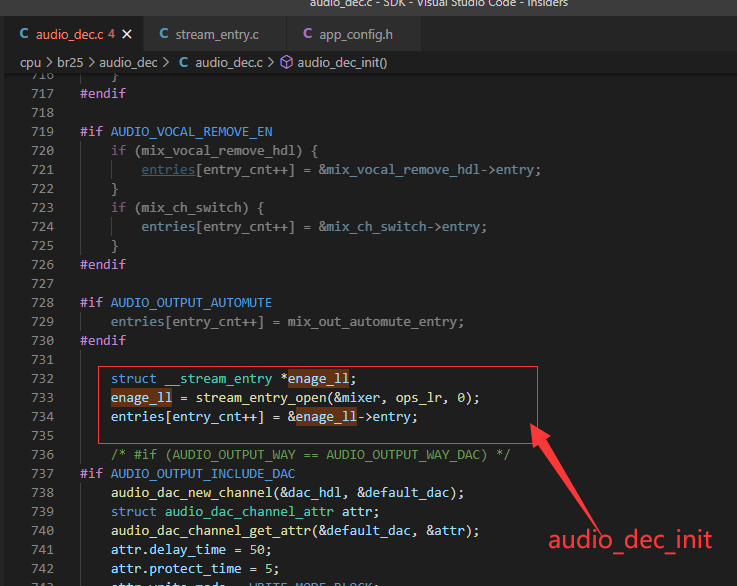The image size is (737, 586).
Task: Click mix_vocal_remove_hdl on line 720
Action: 218,150
